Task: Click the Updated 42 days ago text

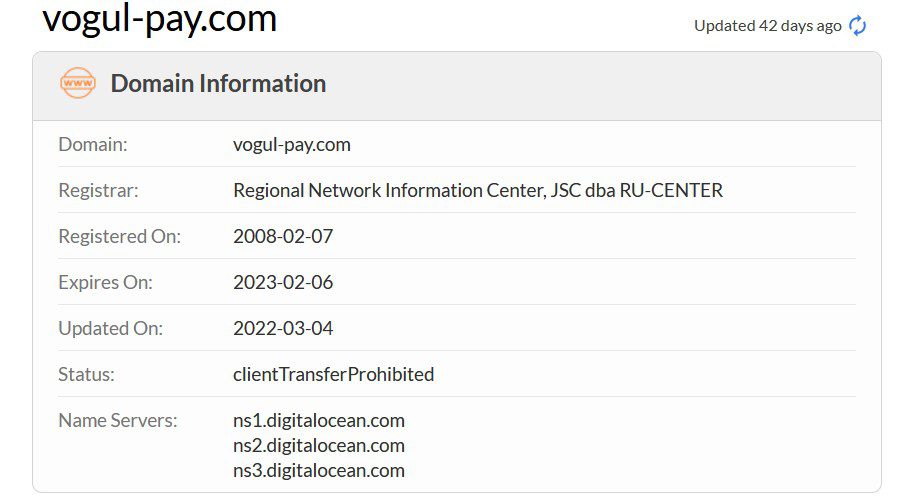Action: 767,26
